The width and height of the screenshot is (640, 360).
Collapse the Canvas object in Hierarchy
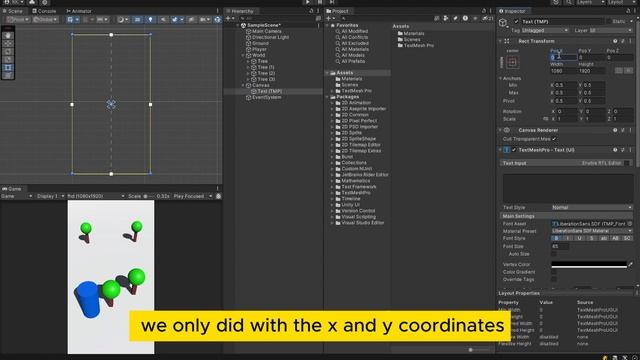[243, 85]
